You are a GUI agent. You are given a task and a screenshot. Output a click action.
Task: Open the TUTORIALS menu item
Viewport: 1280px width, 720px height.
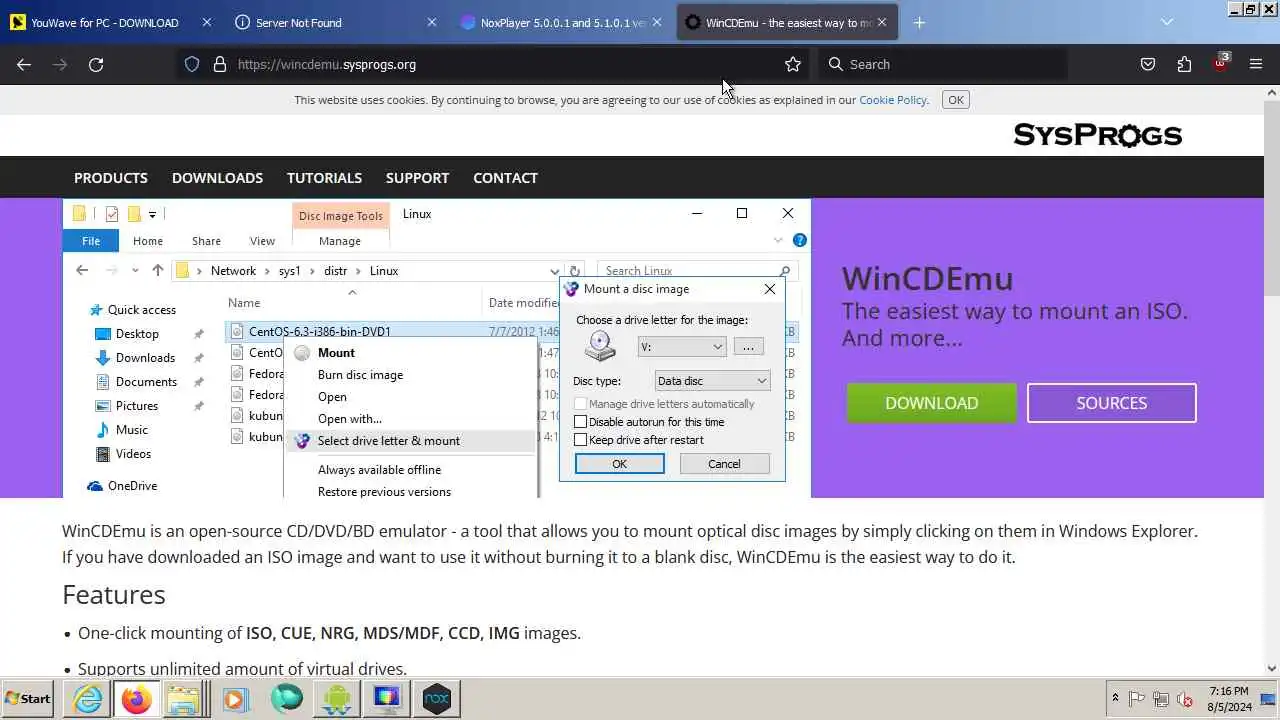(324, 178)
